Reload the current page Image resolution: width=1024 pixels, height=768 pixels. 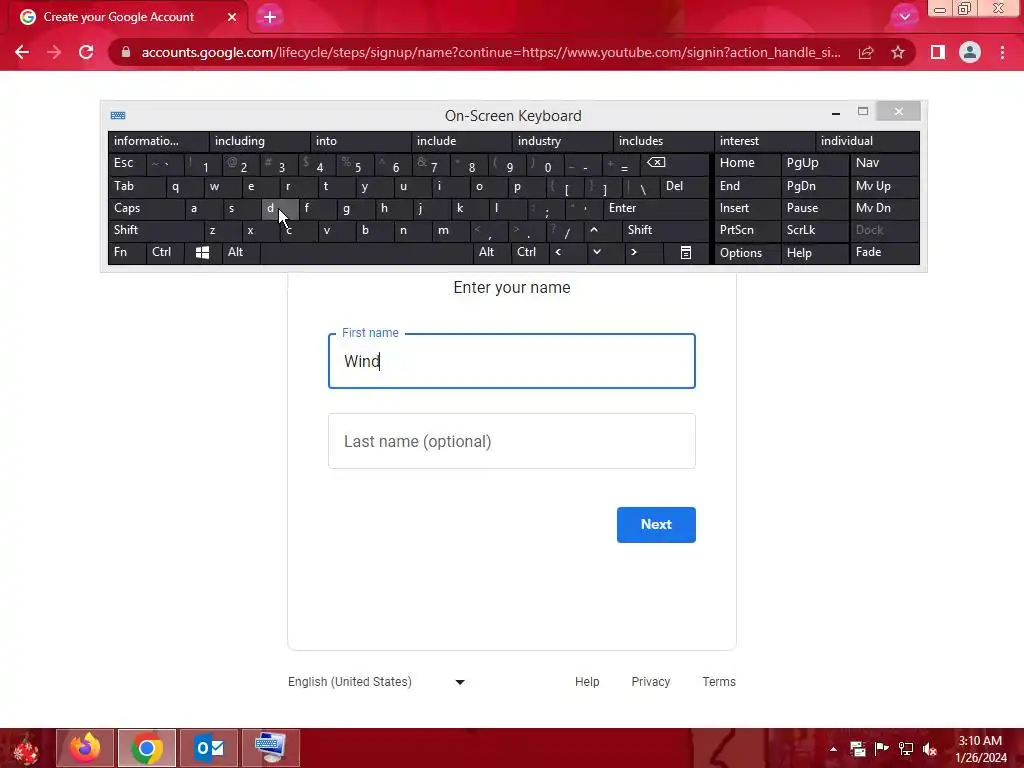[x=86, y=52]
